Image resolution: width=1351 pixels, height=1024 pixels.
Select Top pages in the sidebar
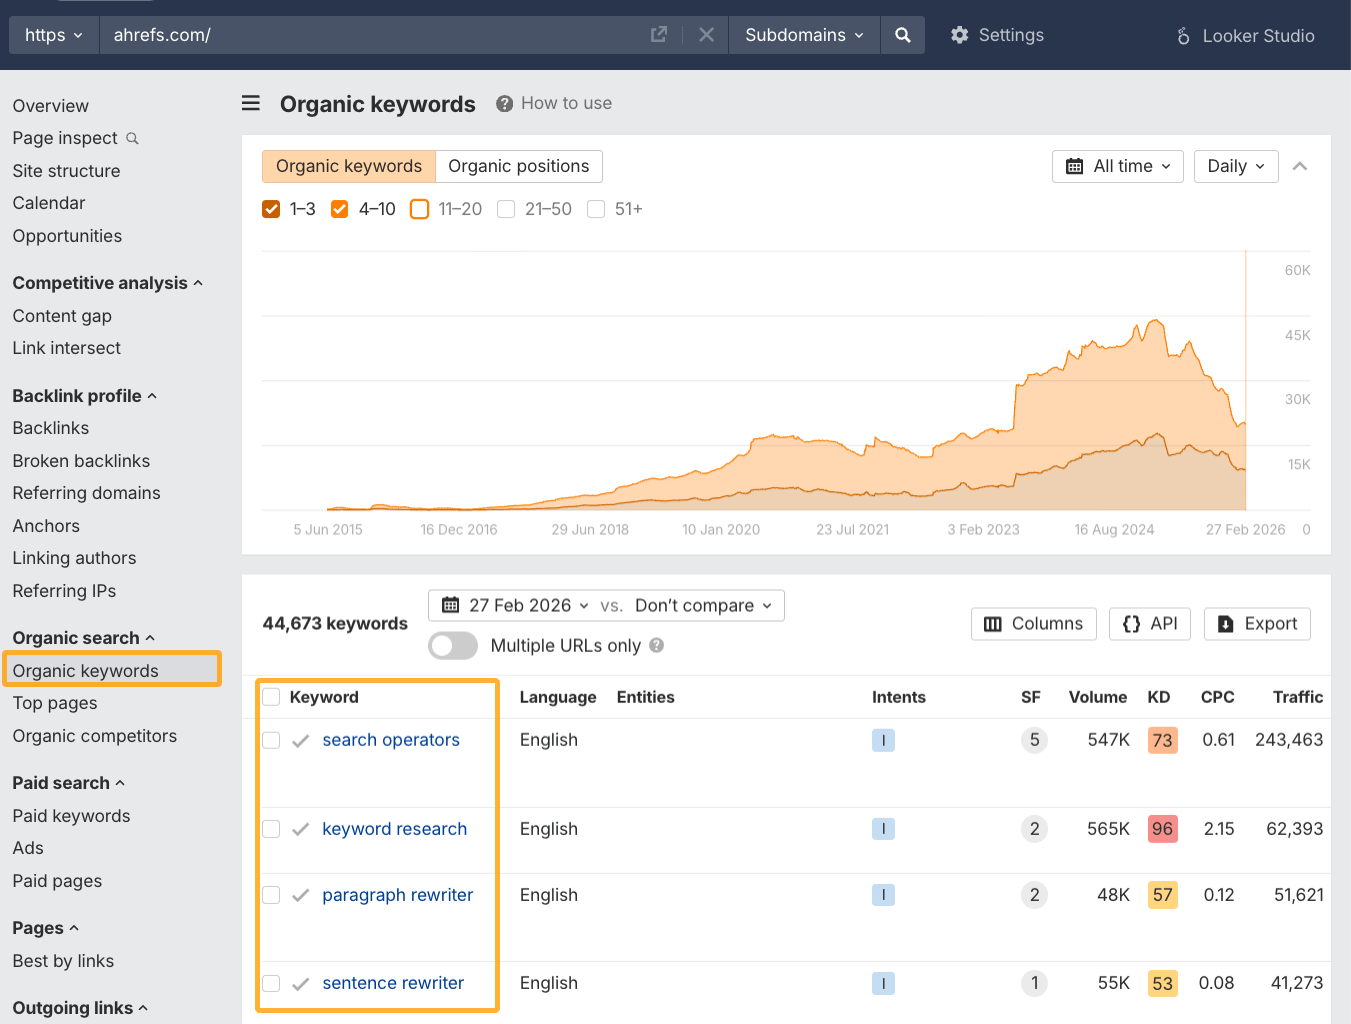coord(54,703)
